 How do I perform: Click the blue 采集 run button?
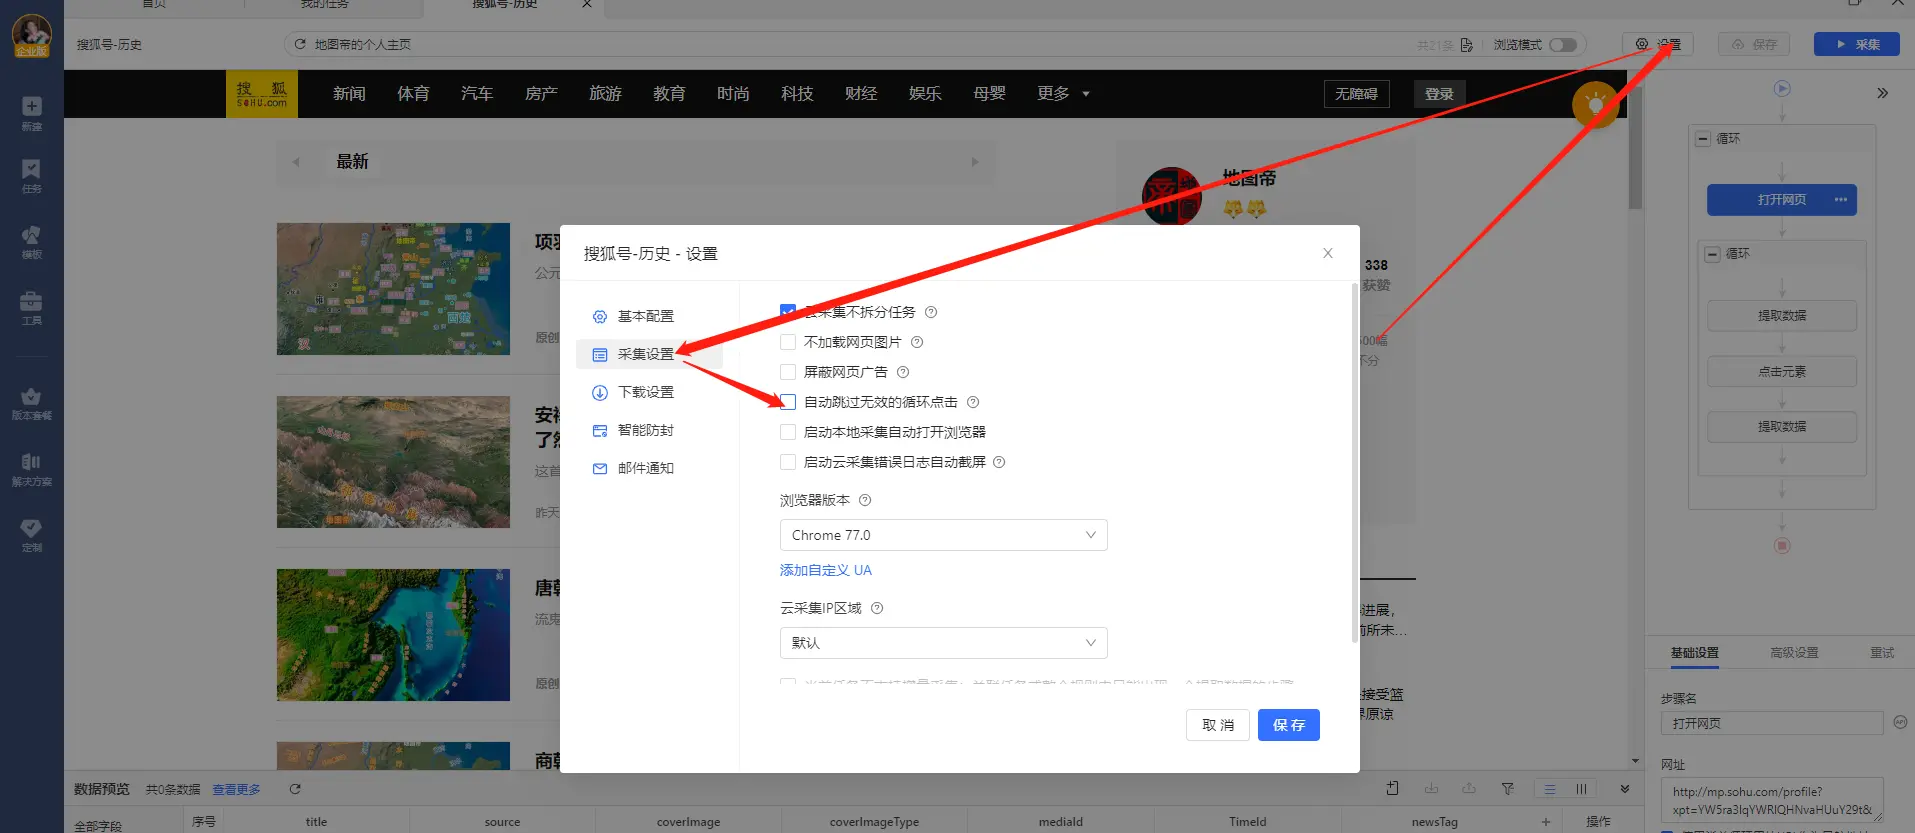[1857, 44]
